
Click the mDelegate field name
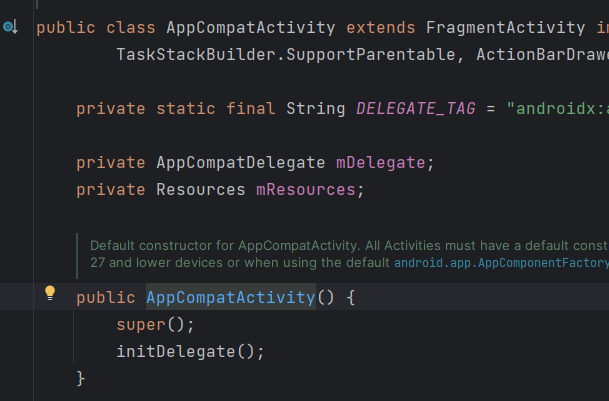coord(381,163)
